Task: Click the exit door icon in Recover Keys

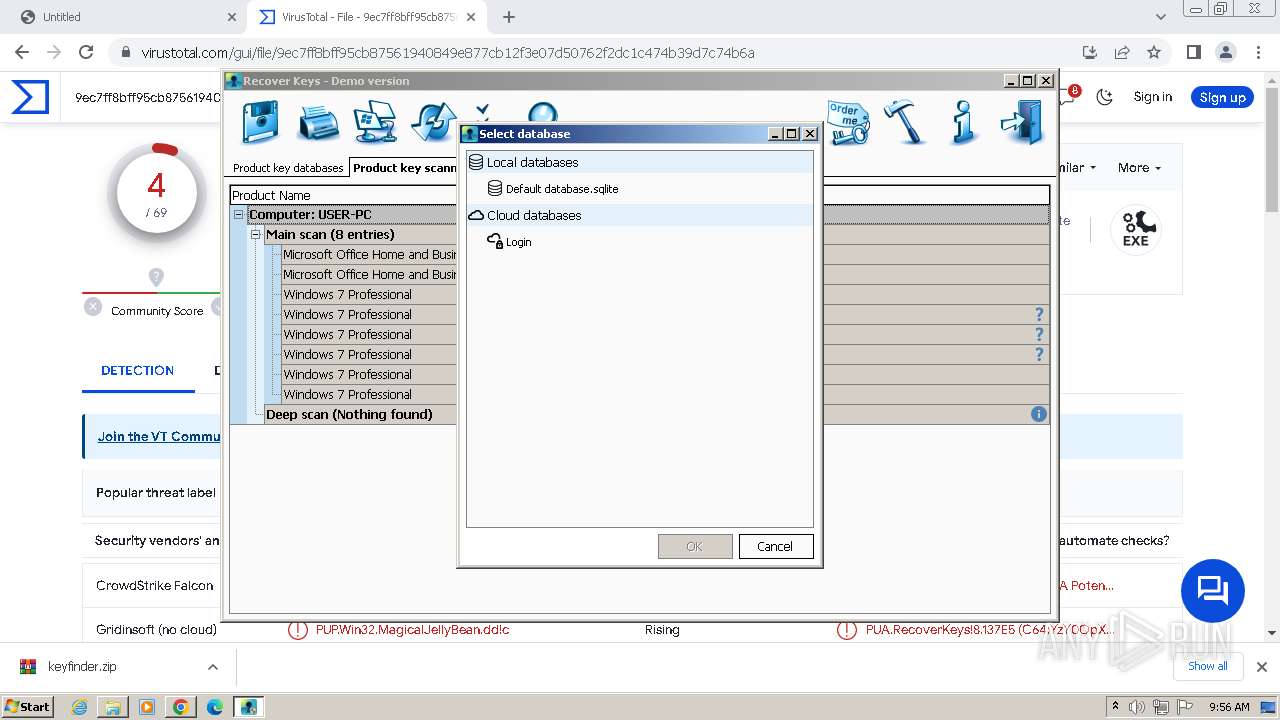Action: point(1022,123)
